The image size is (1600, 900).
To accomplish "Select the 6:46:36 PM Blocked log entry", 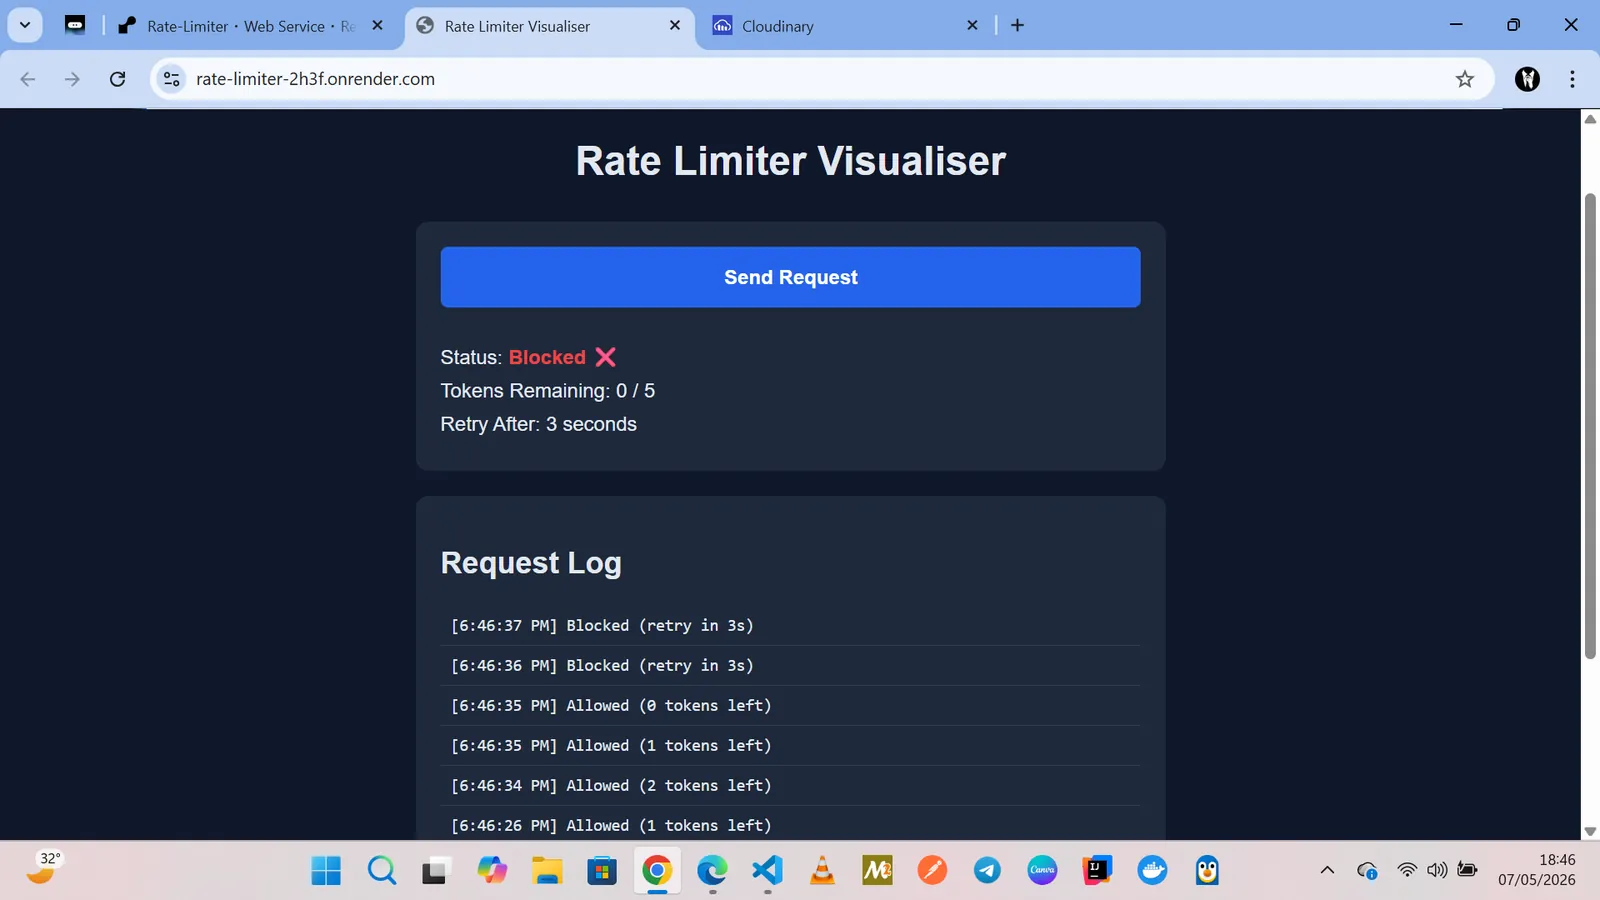I will coord(790,666).
